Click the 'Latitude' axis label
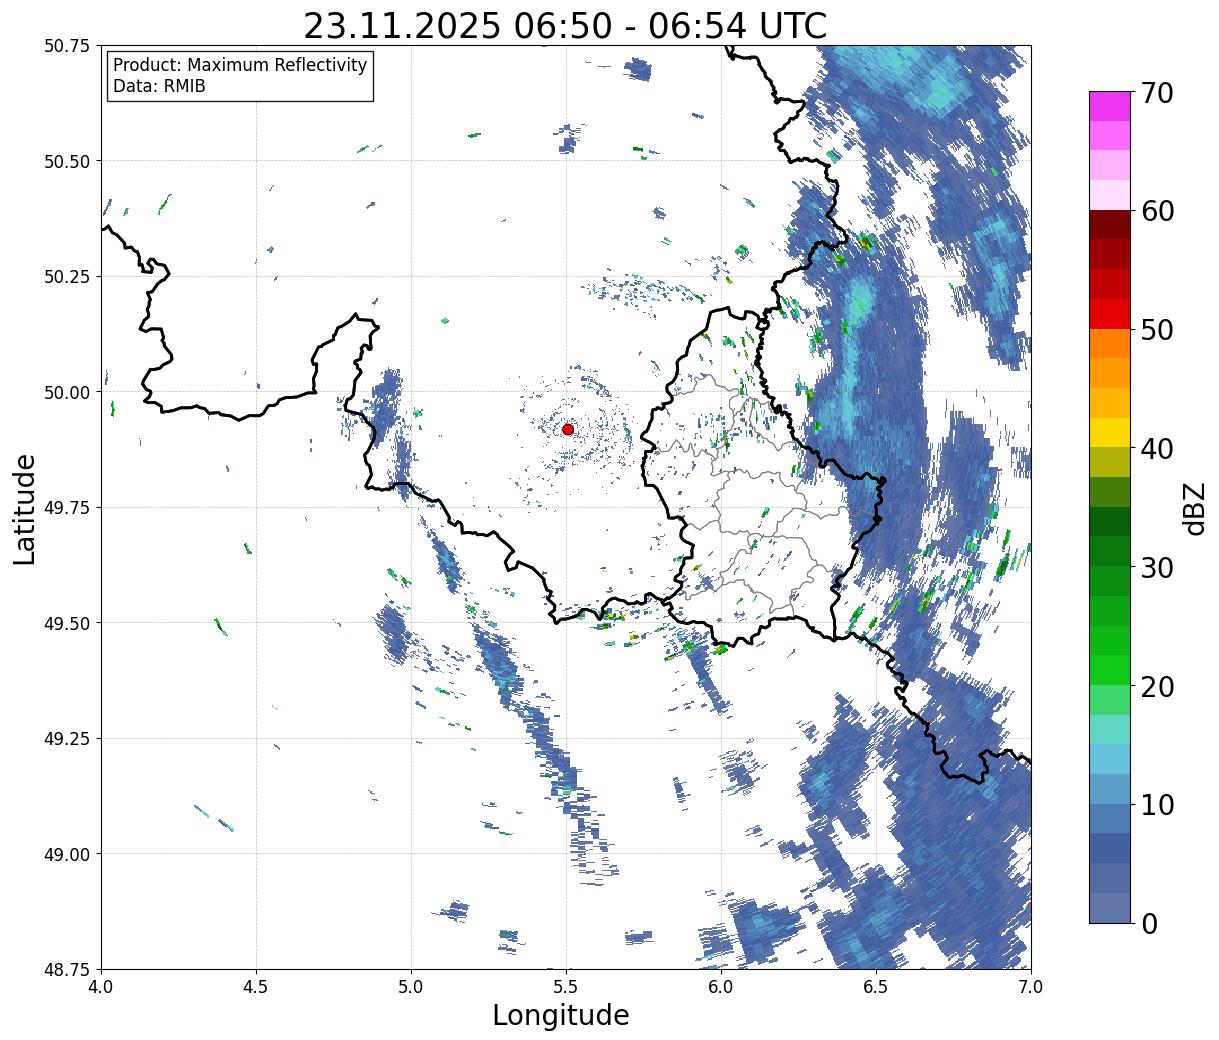The image size is (1219, 1040). [x=25, y=509]
